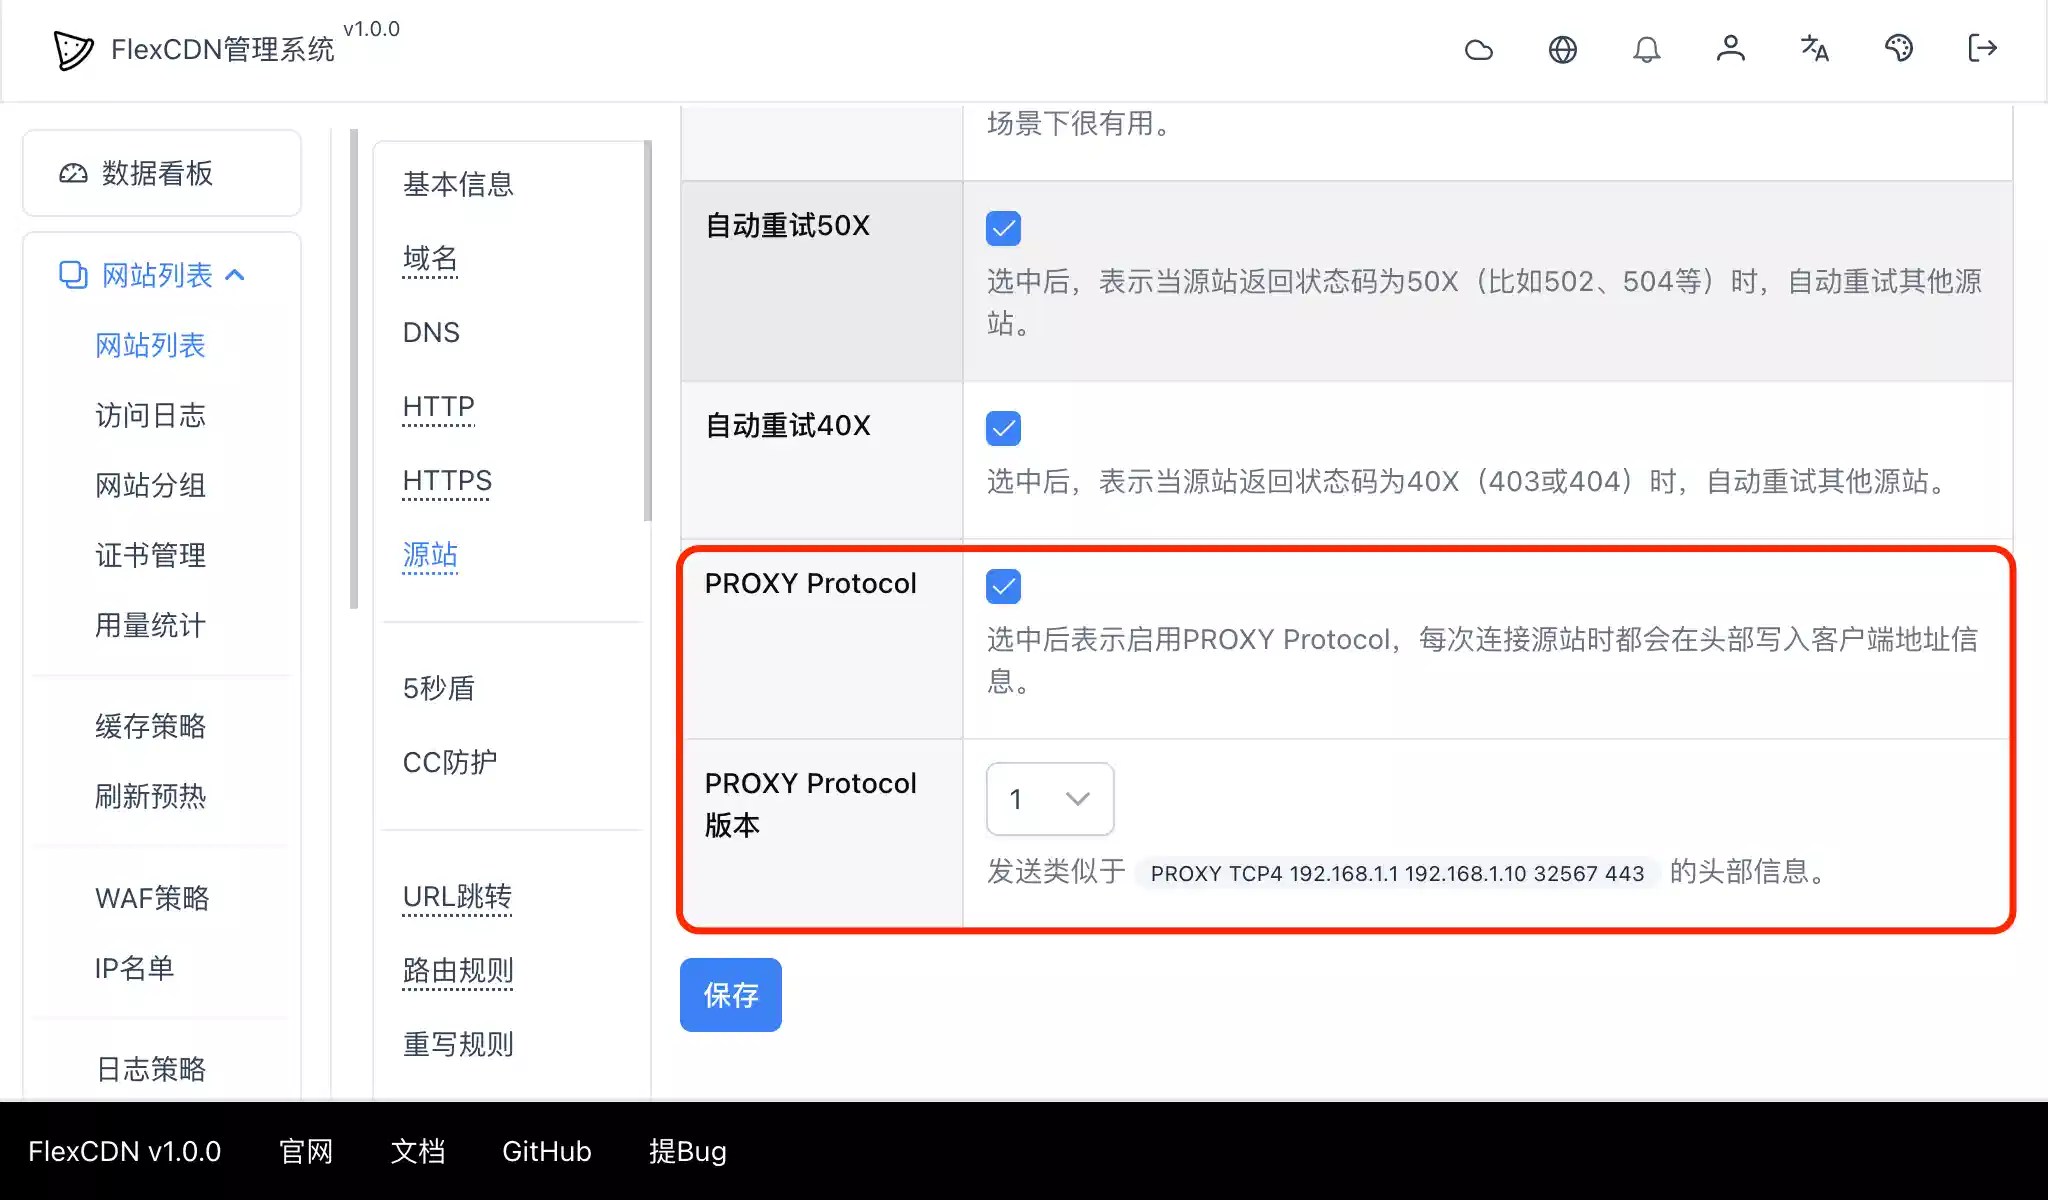Open the theme palette icon
2048x1200 pixels.
click(1898, 48)
